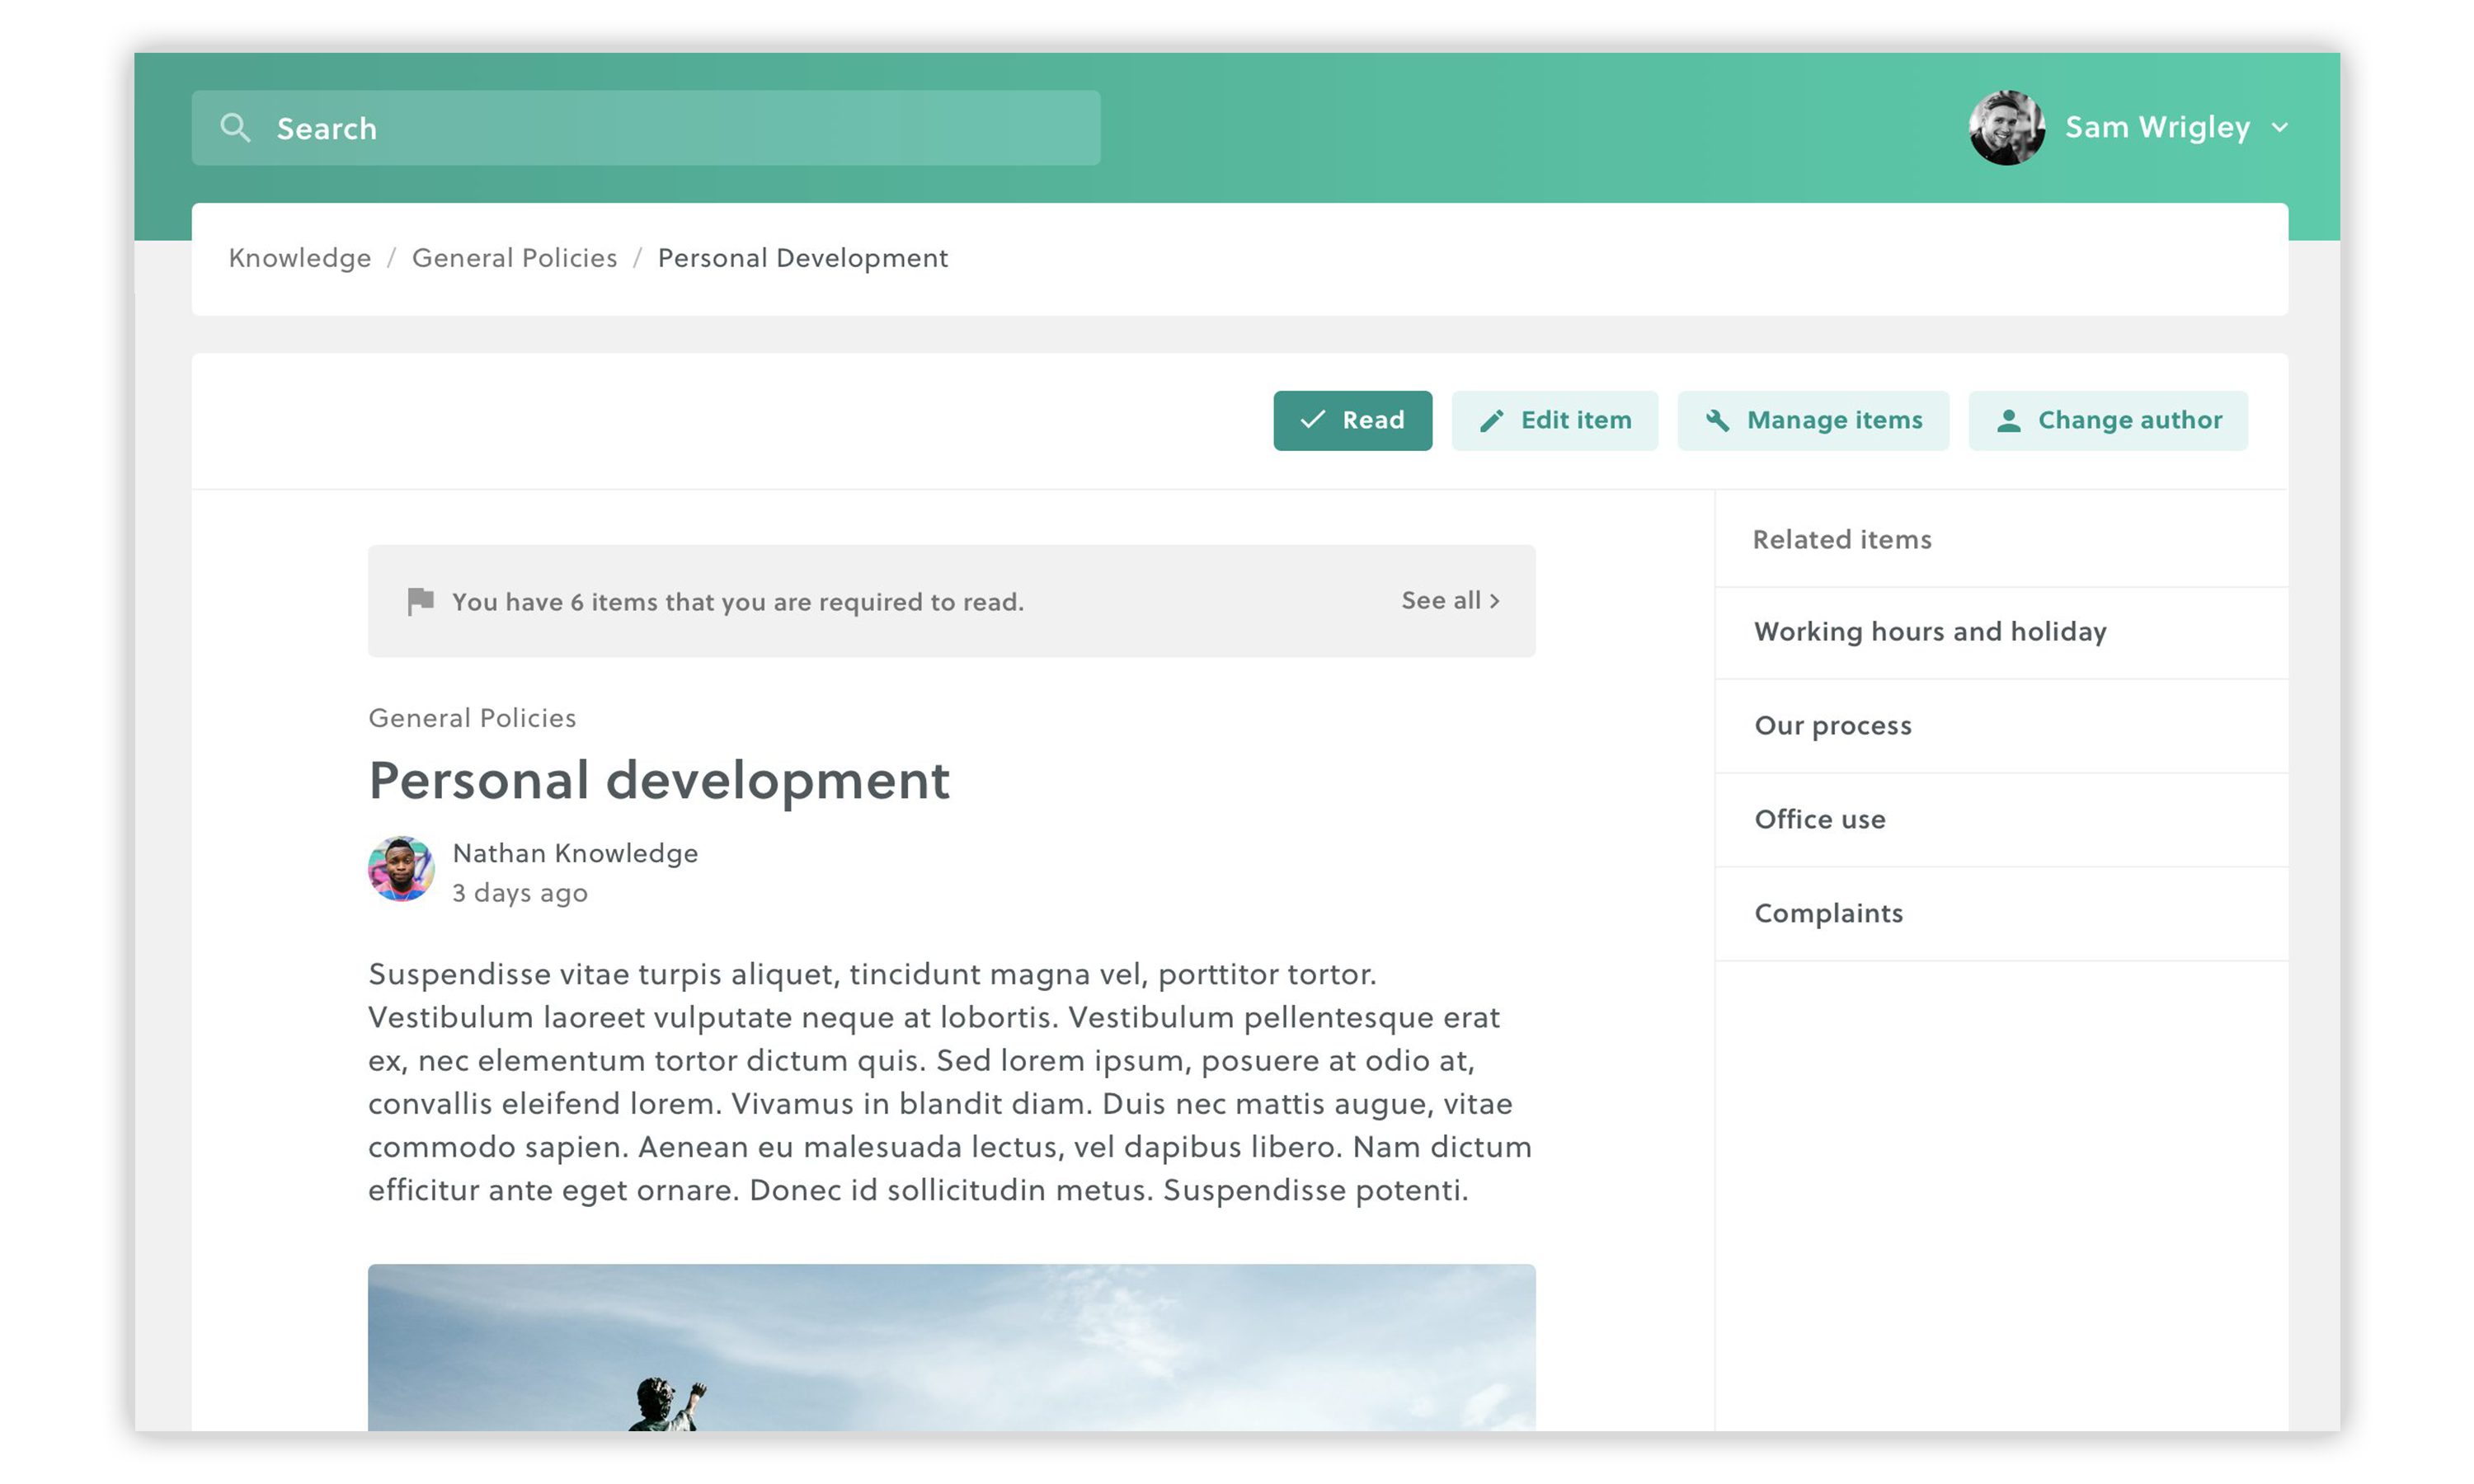The image size is (2474, 1484).
Task: Click the wrench icon on Manage items
Action: tap(1717, 420)
